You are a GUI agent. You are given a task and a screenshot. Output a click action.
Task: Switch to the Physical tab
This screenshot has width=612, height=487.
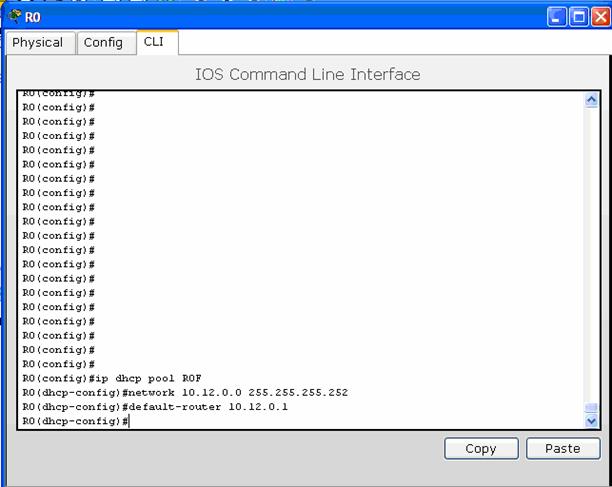[x=38, y=43]
